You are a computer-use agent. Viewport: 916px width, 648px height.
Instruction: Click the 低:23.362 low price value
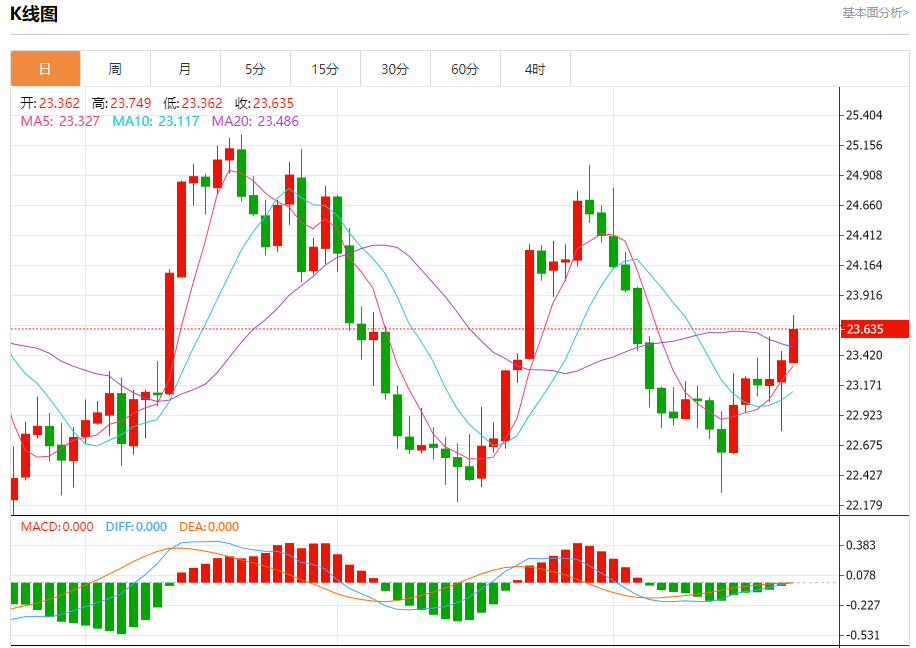193,103
